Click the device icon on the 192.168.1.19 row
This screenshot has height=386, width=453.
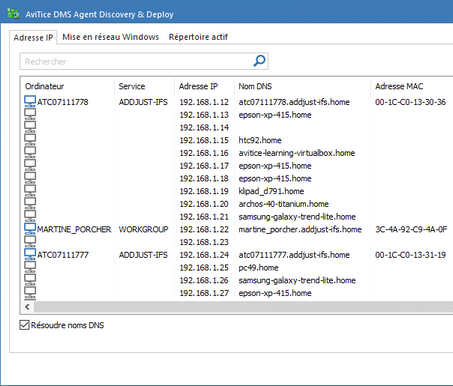click(x=30, y=190)
